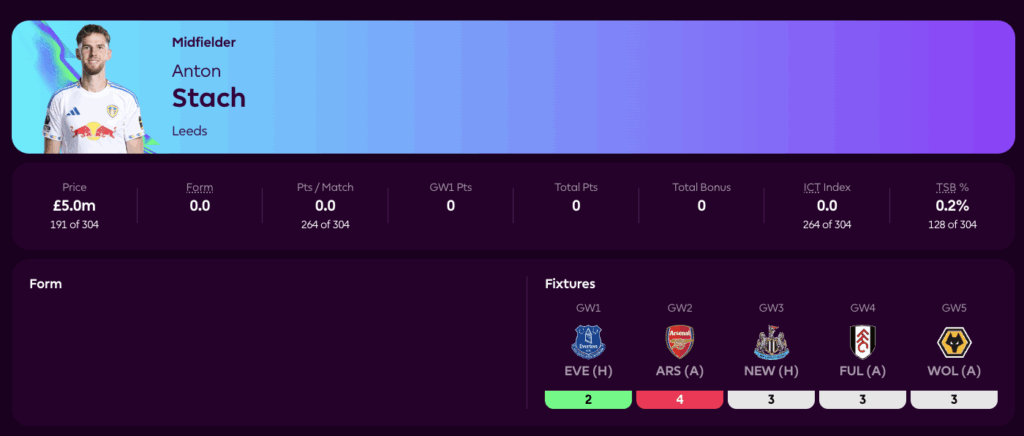Click the Fulham club crest icon
The image size is (1024, 436).
862,341
